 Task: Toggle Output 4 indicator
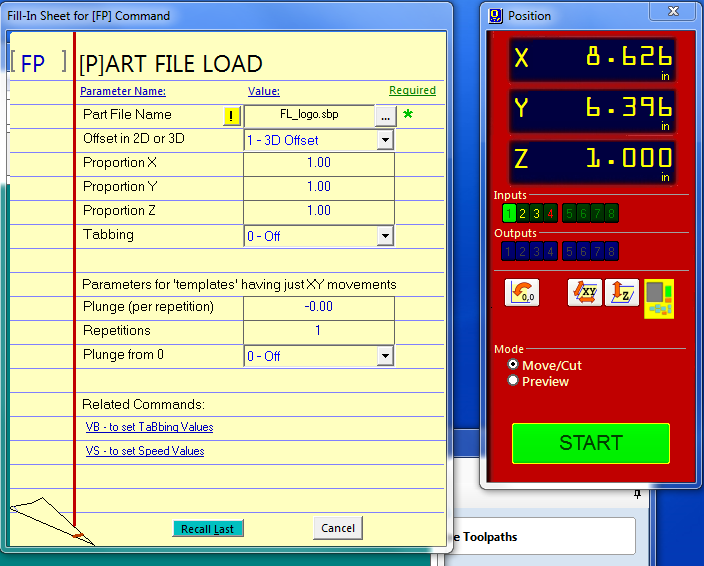[x=550, y=251]
